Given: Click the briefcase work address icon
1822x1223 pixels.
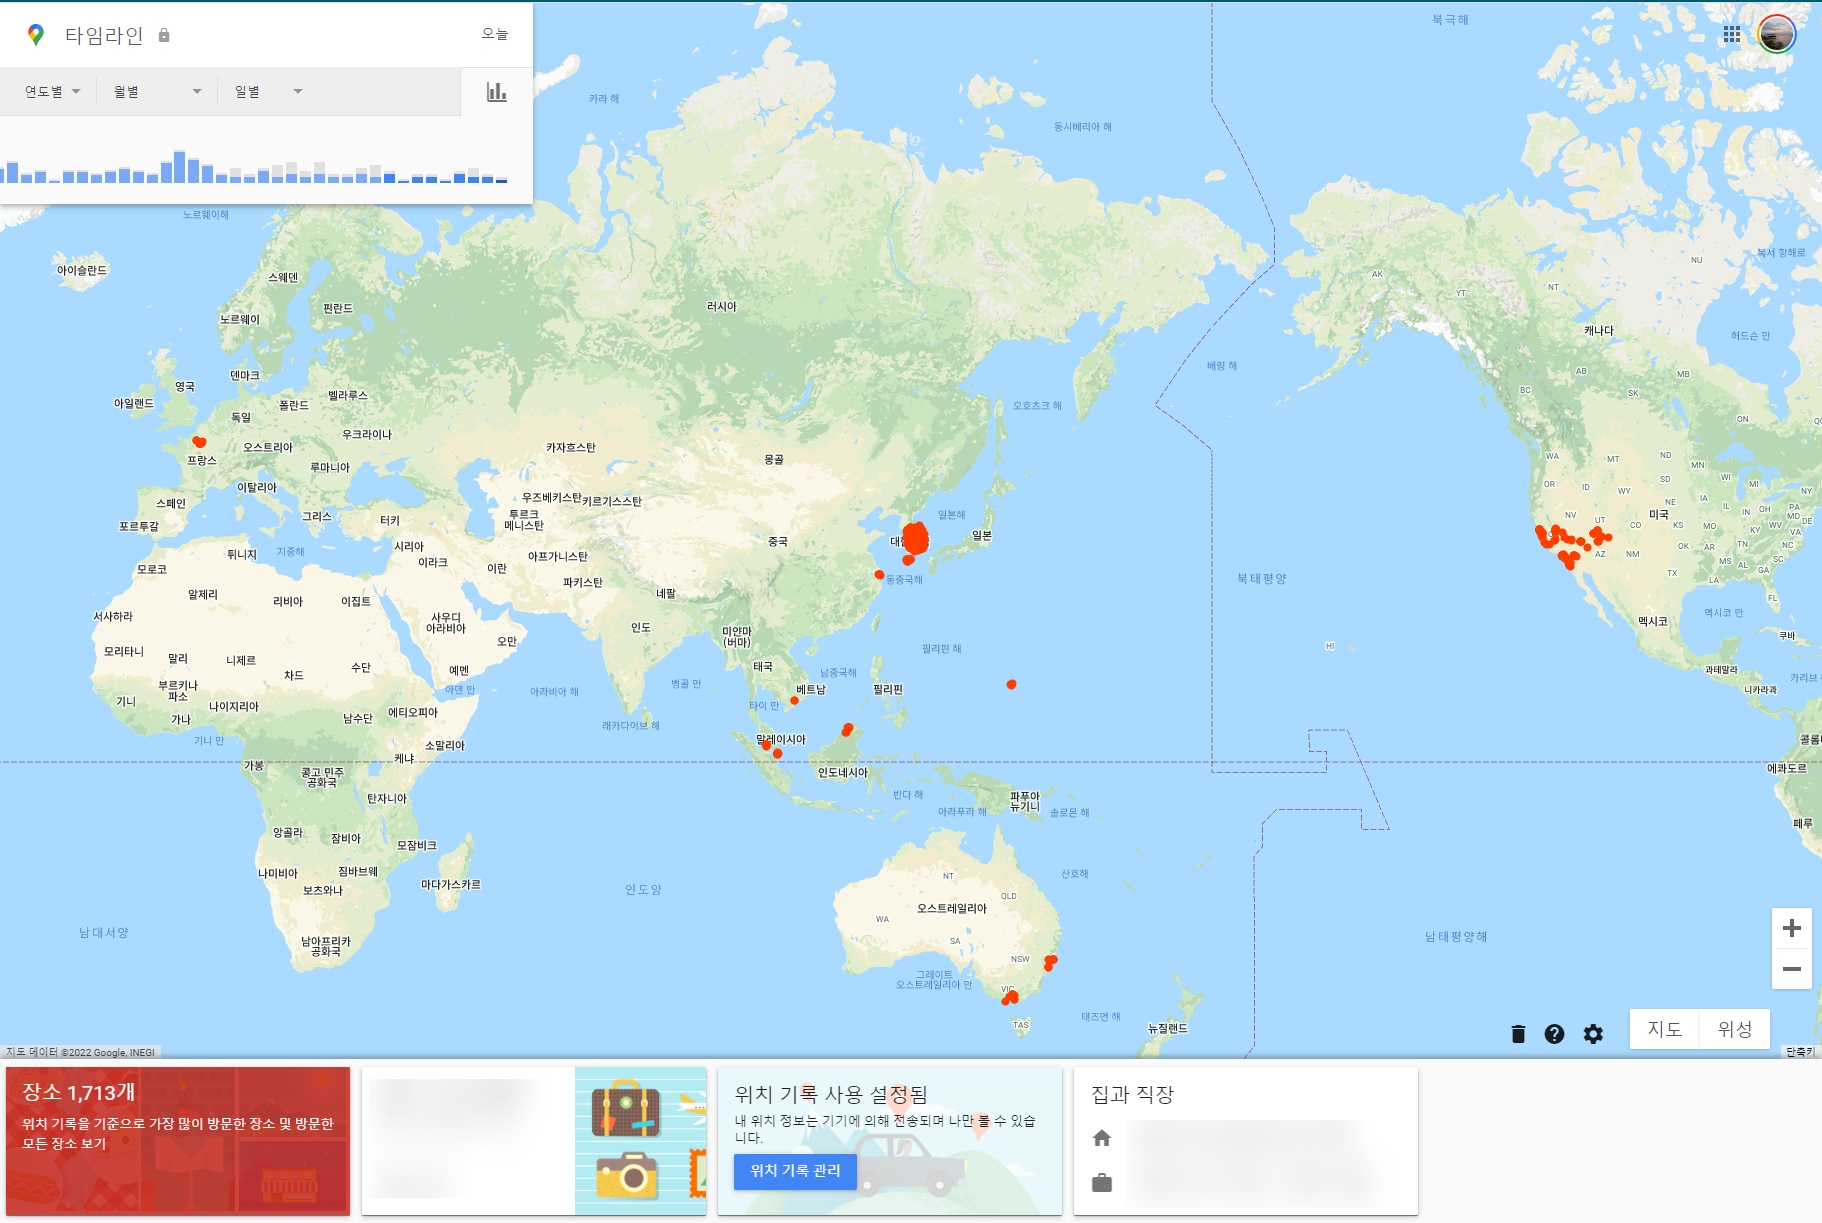Looking at the screenshot, I should point(1104,1181).
